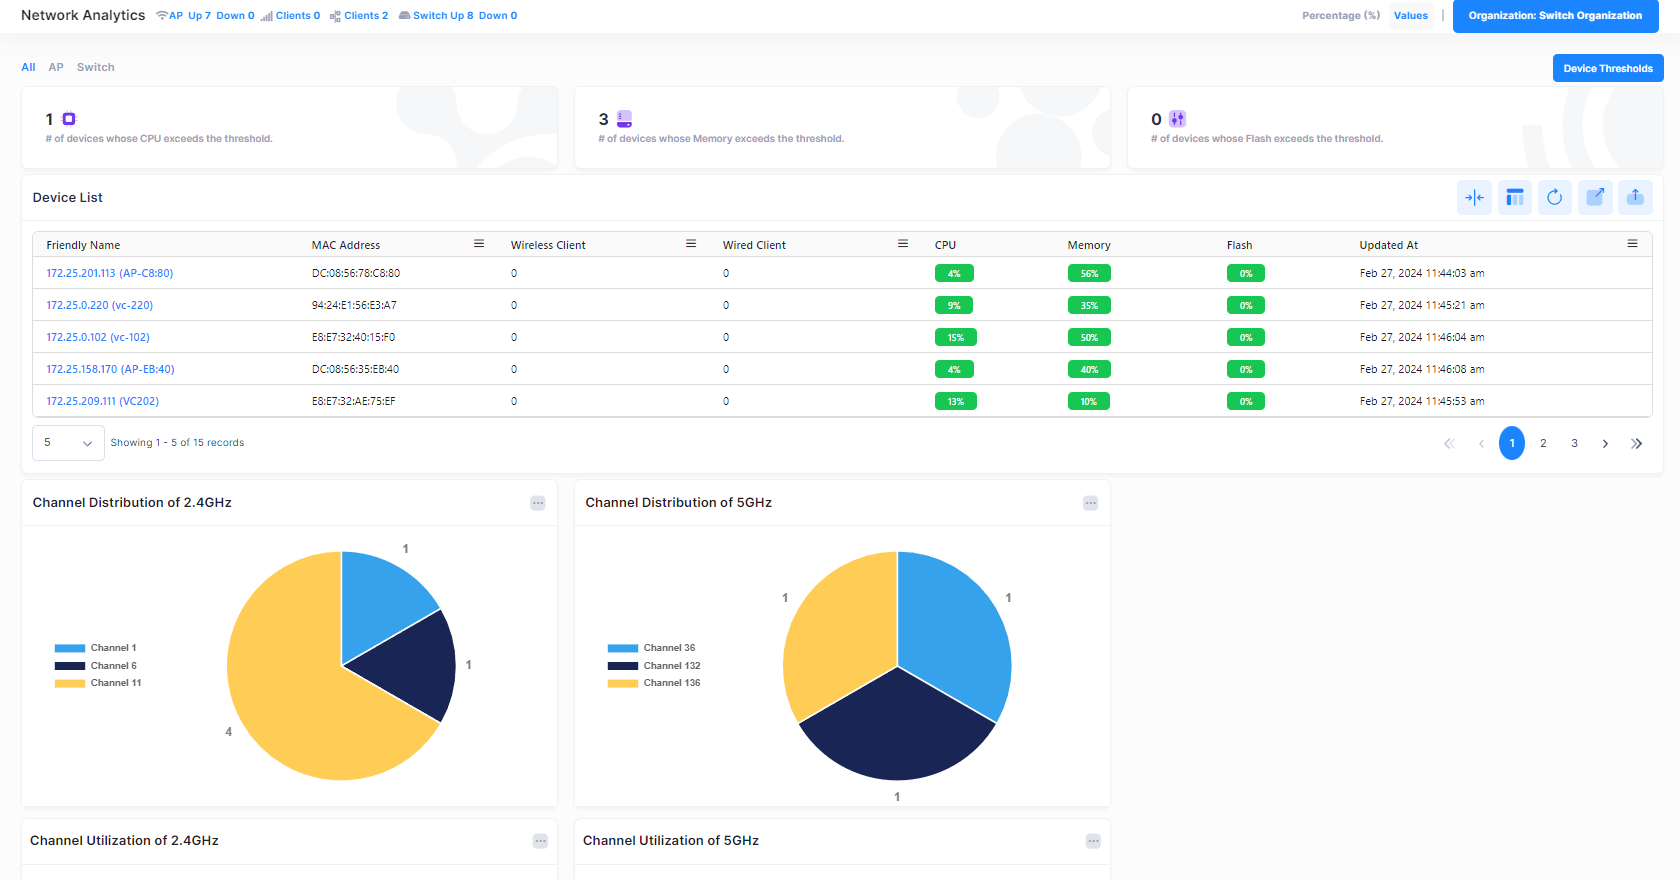Open options menu for 5GHz Channel Distribution
This screenshot has width=1680, height=880.
click(1090, 503)
